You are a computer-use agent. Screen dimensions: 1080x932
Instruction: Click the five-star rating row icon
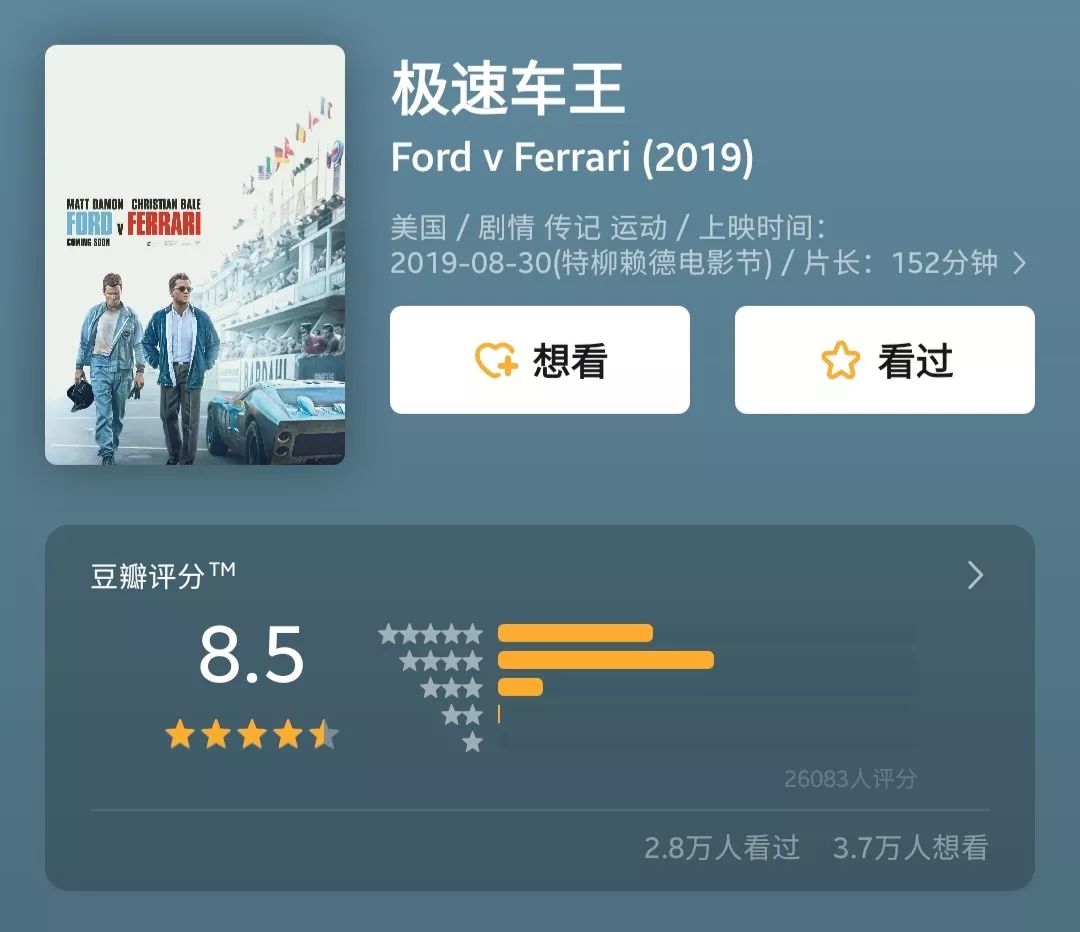(431, 634)
